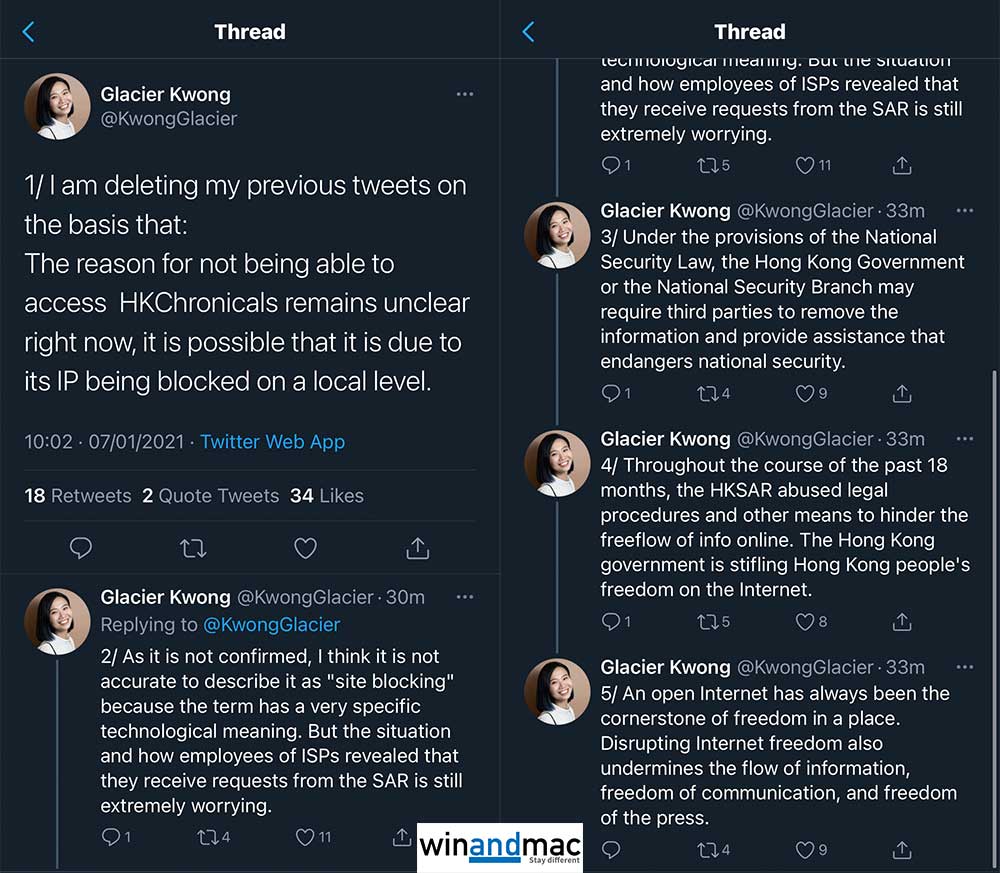Screen dimensions: 1000x873
Task: Open more options on 5/ tweet
Action: click(x=964, y=667)
